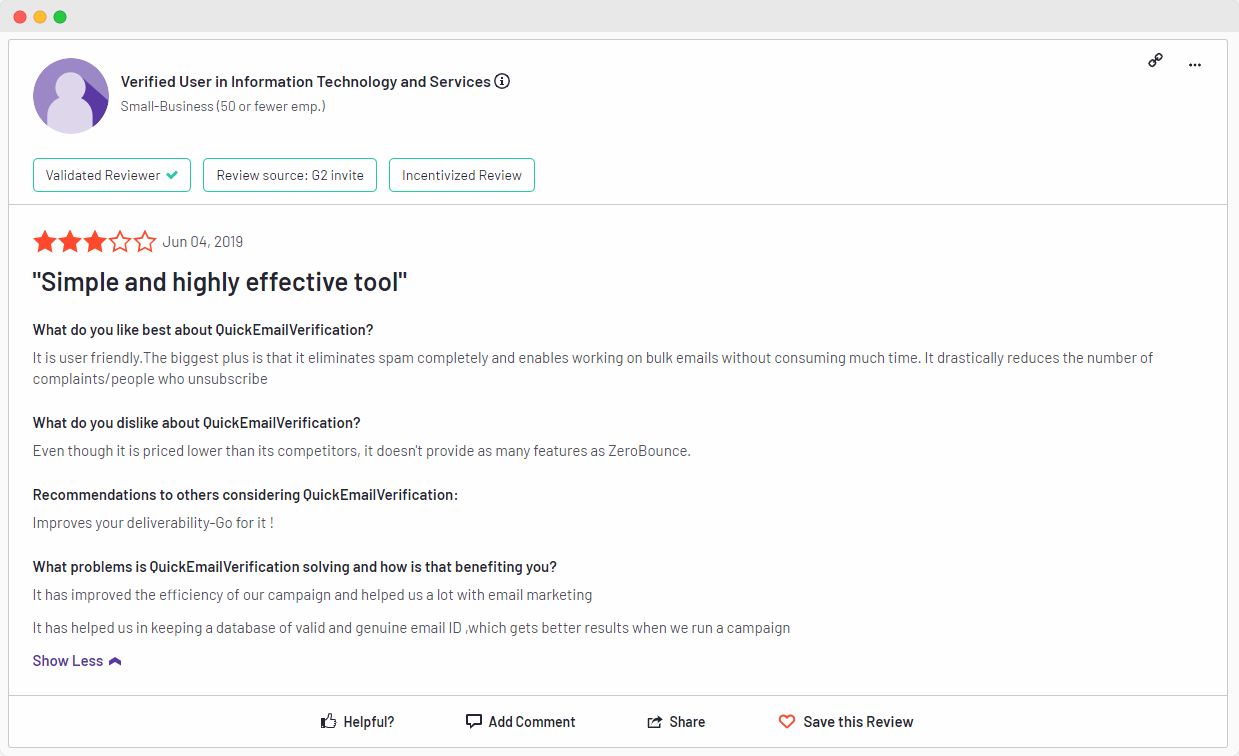Screen dimensions: 1239x756
Task: Click the reviewer avatar image
Action: click(71, 96)
